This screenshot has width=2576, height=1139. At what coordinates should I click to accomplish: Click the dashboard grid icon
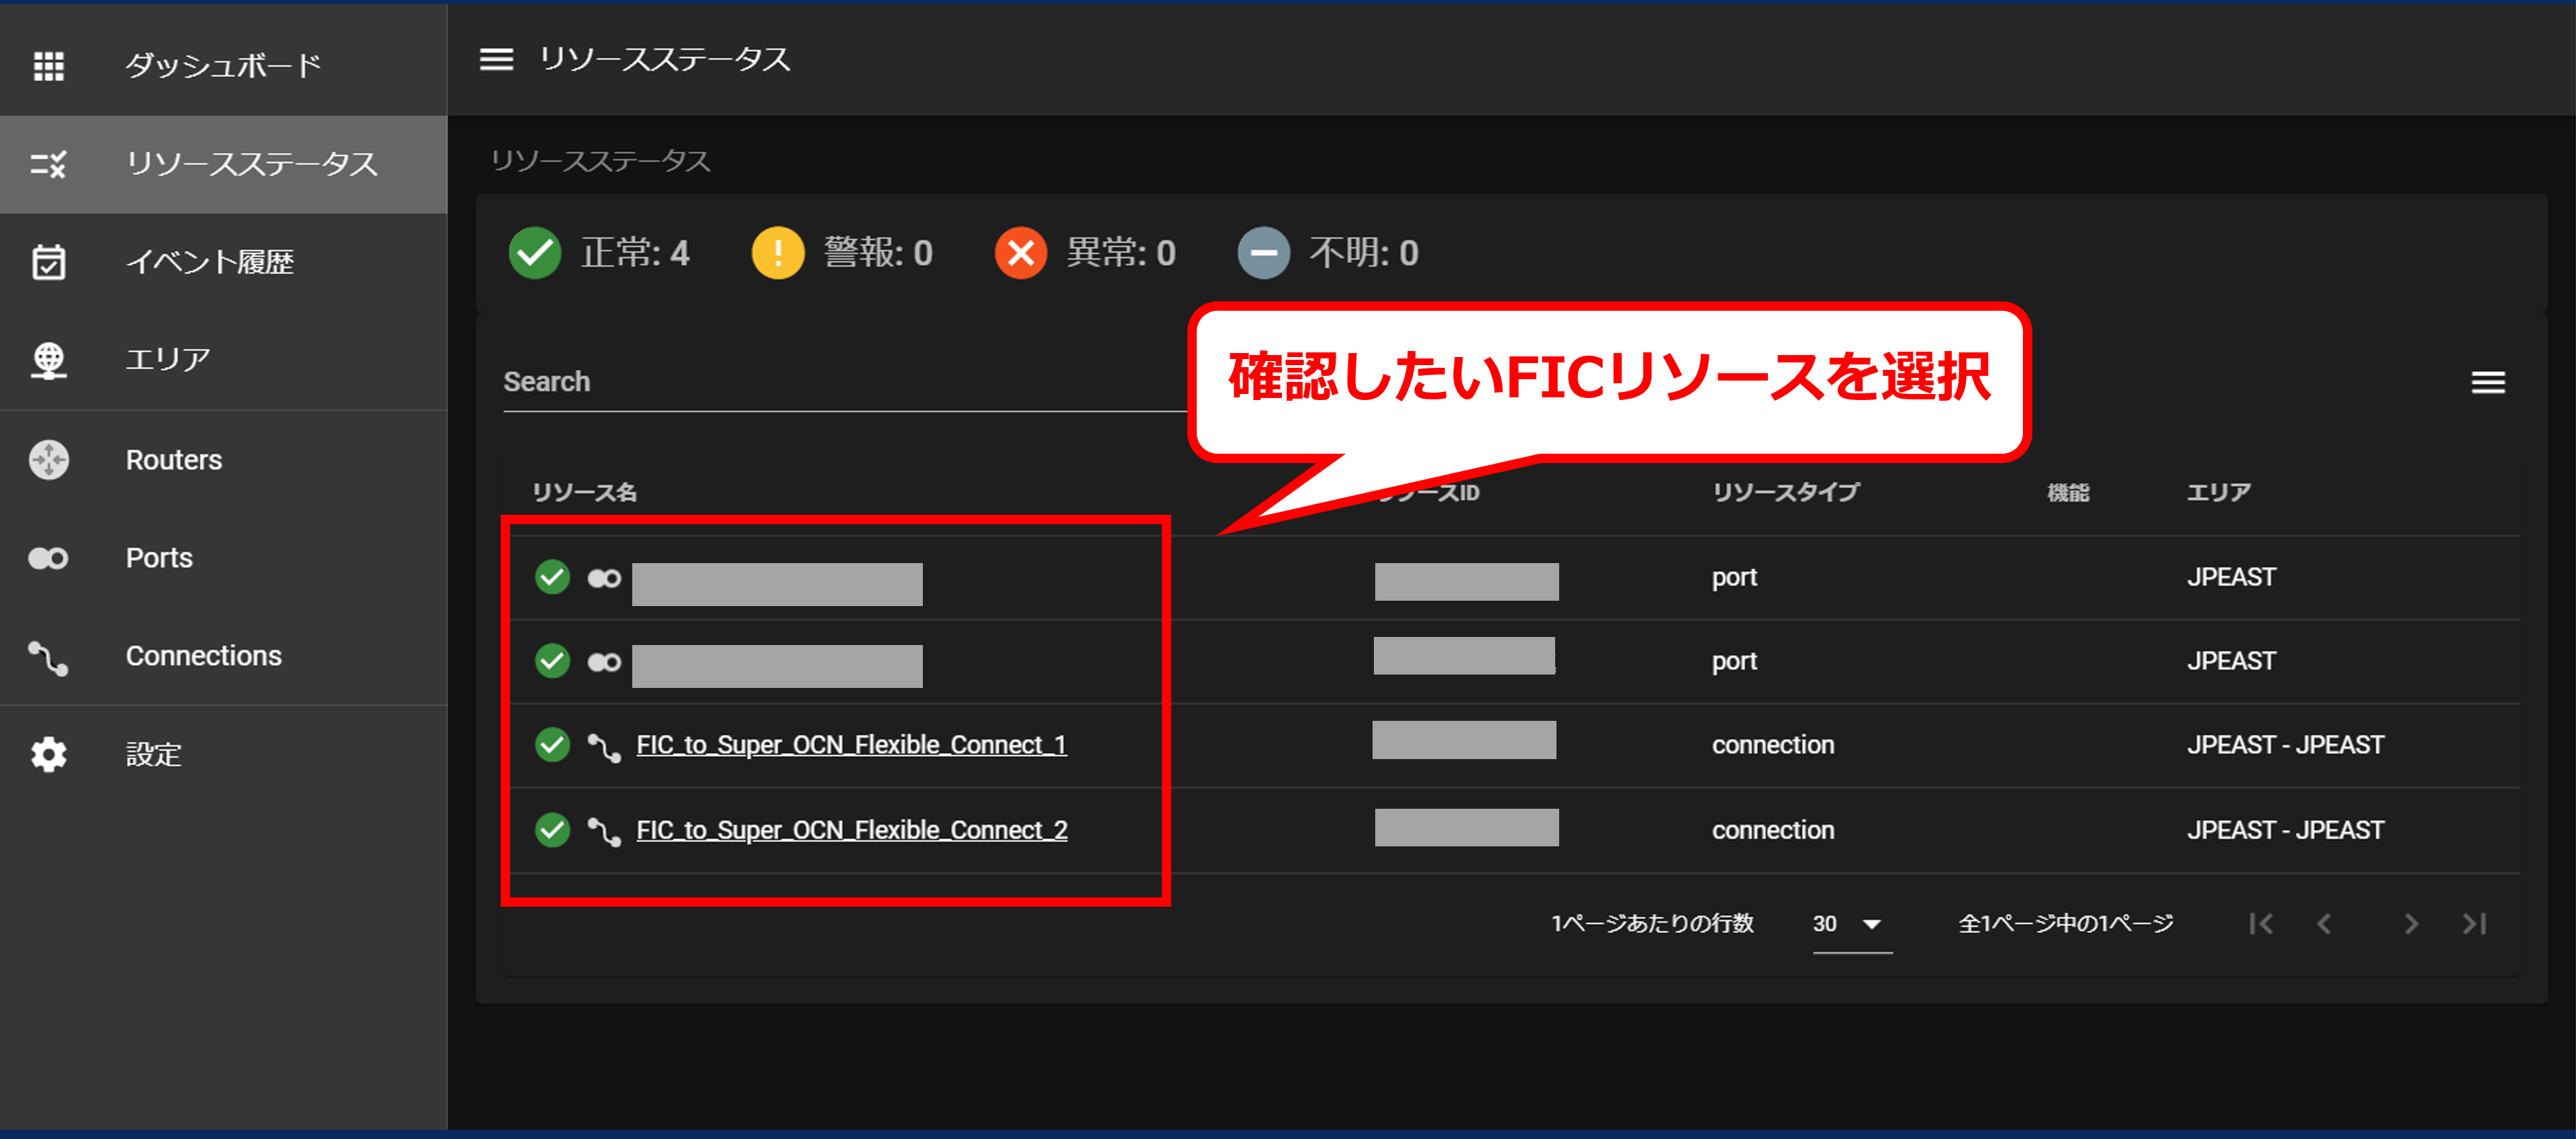tap(48, 66)
